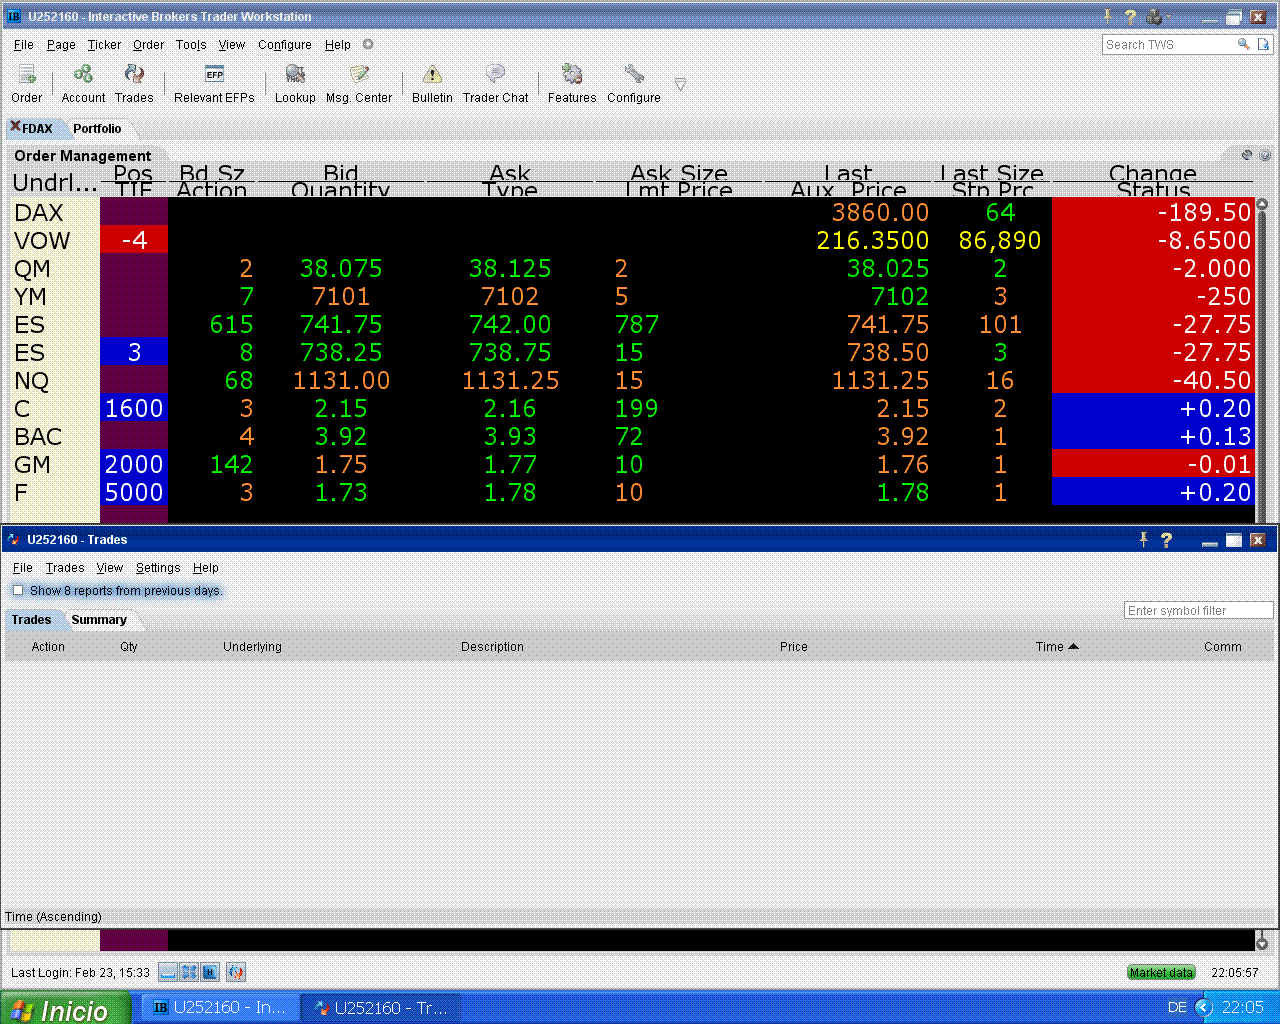This screenshot has width=1280, height=1024.
Task: Open the Features selector
Action: [572, 84]
